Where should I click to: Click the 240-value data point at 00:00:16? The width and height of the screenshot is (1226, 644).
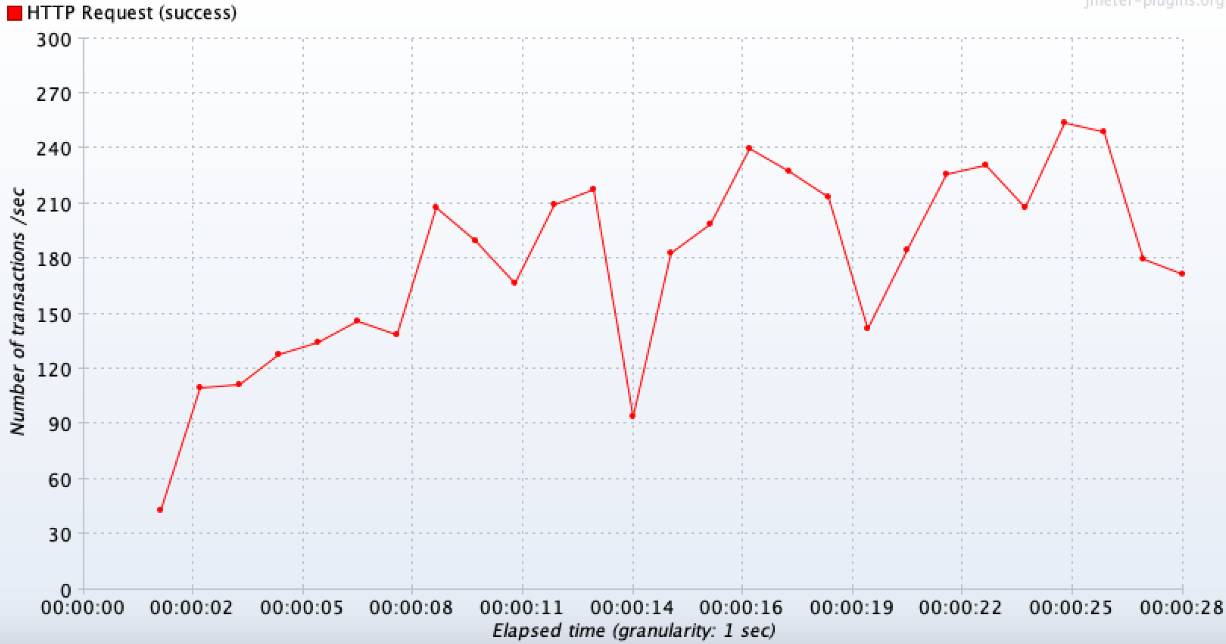749,148
